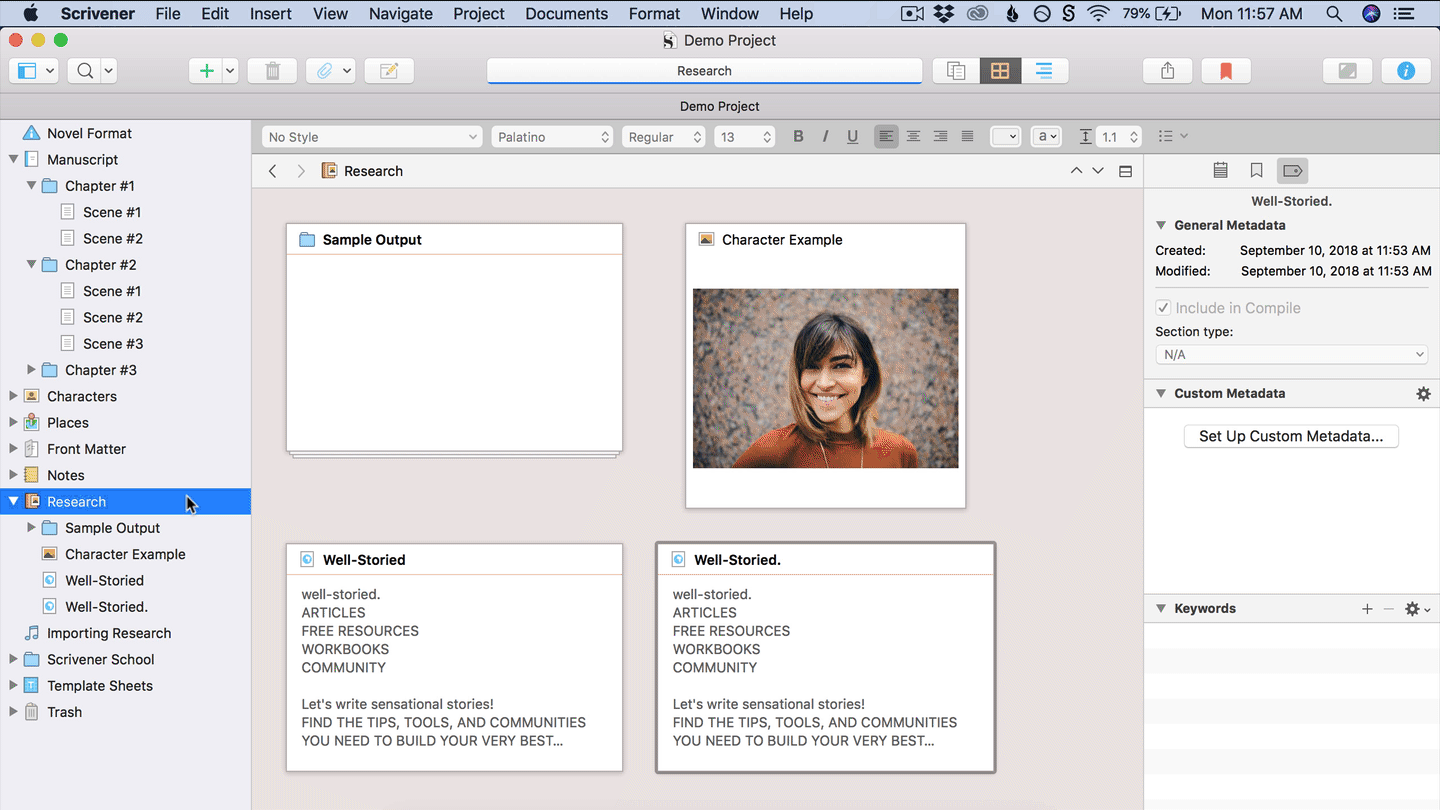Open Quick Reference notepad icon
The width and height of the screenshot is (1440, 810).
pos(389,71)
